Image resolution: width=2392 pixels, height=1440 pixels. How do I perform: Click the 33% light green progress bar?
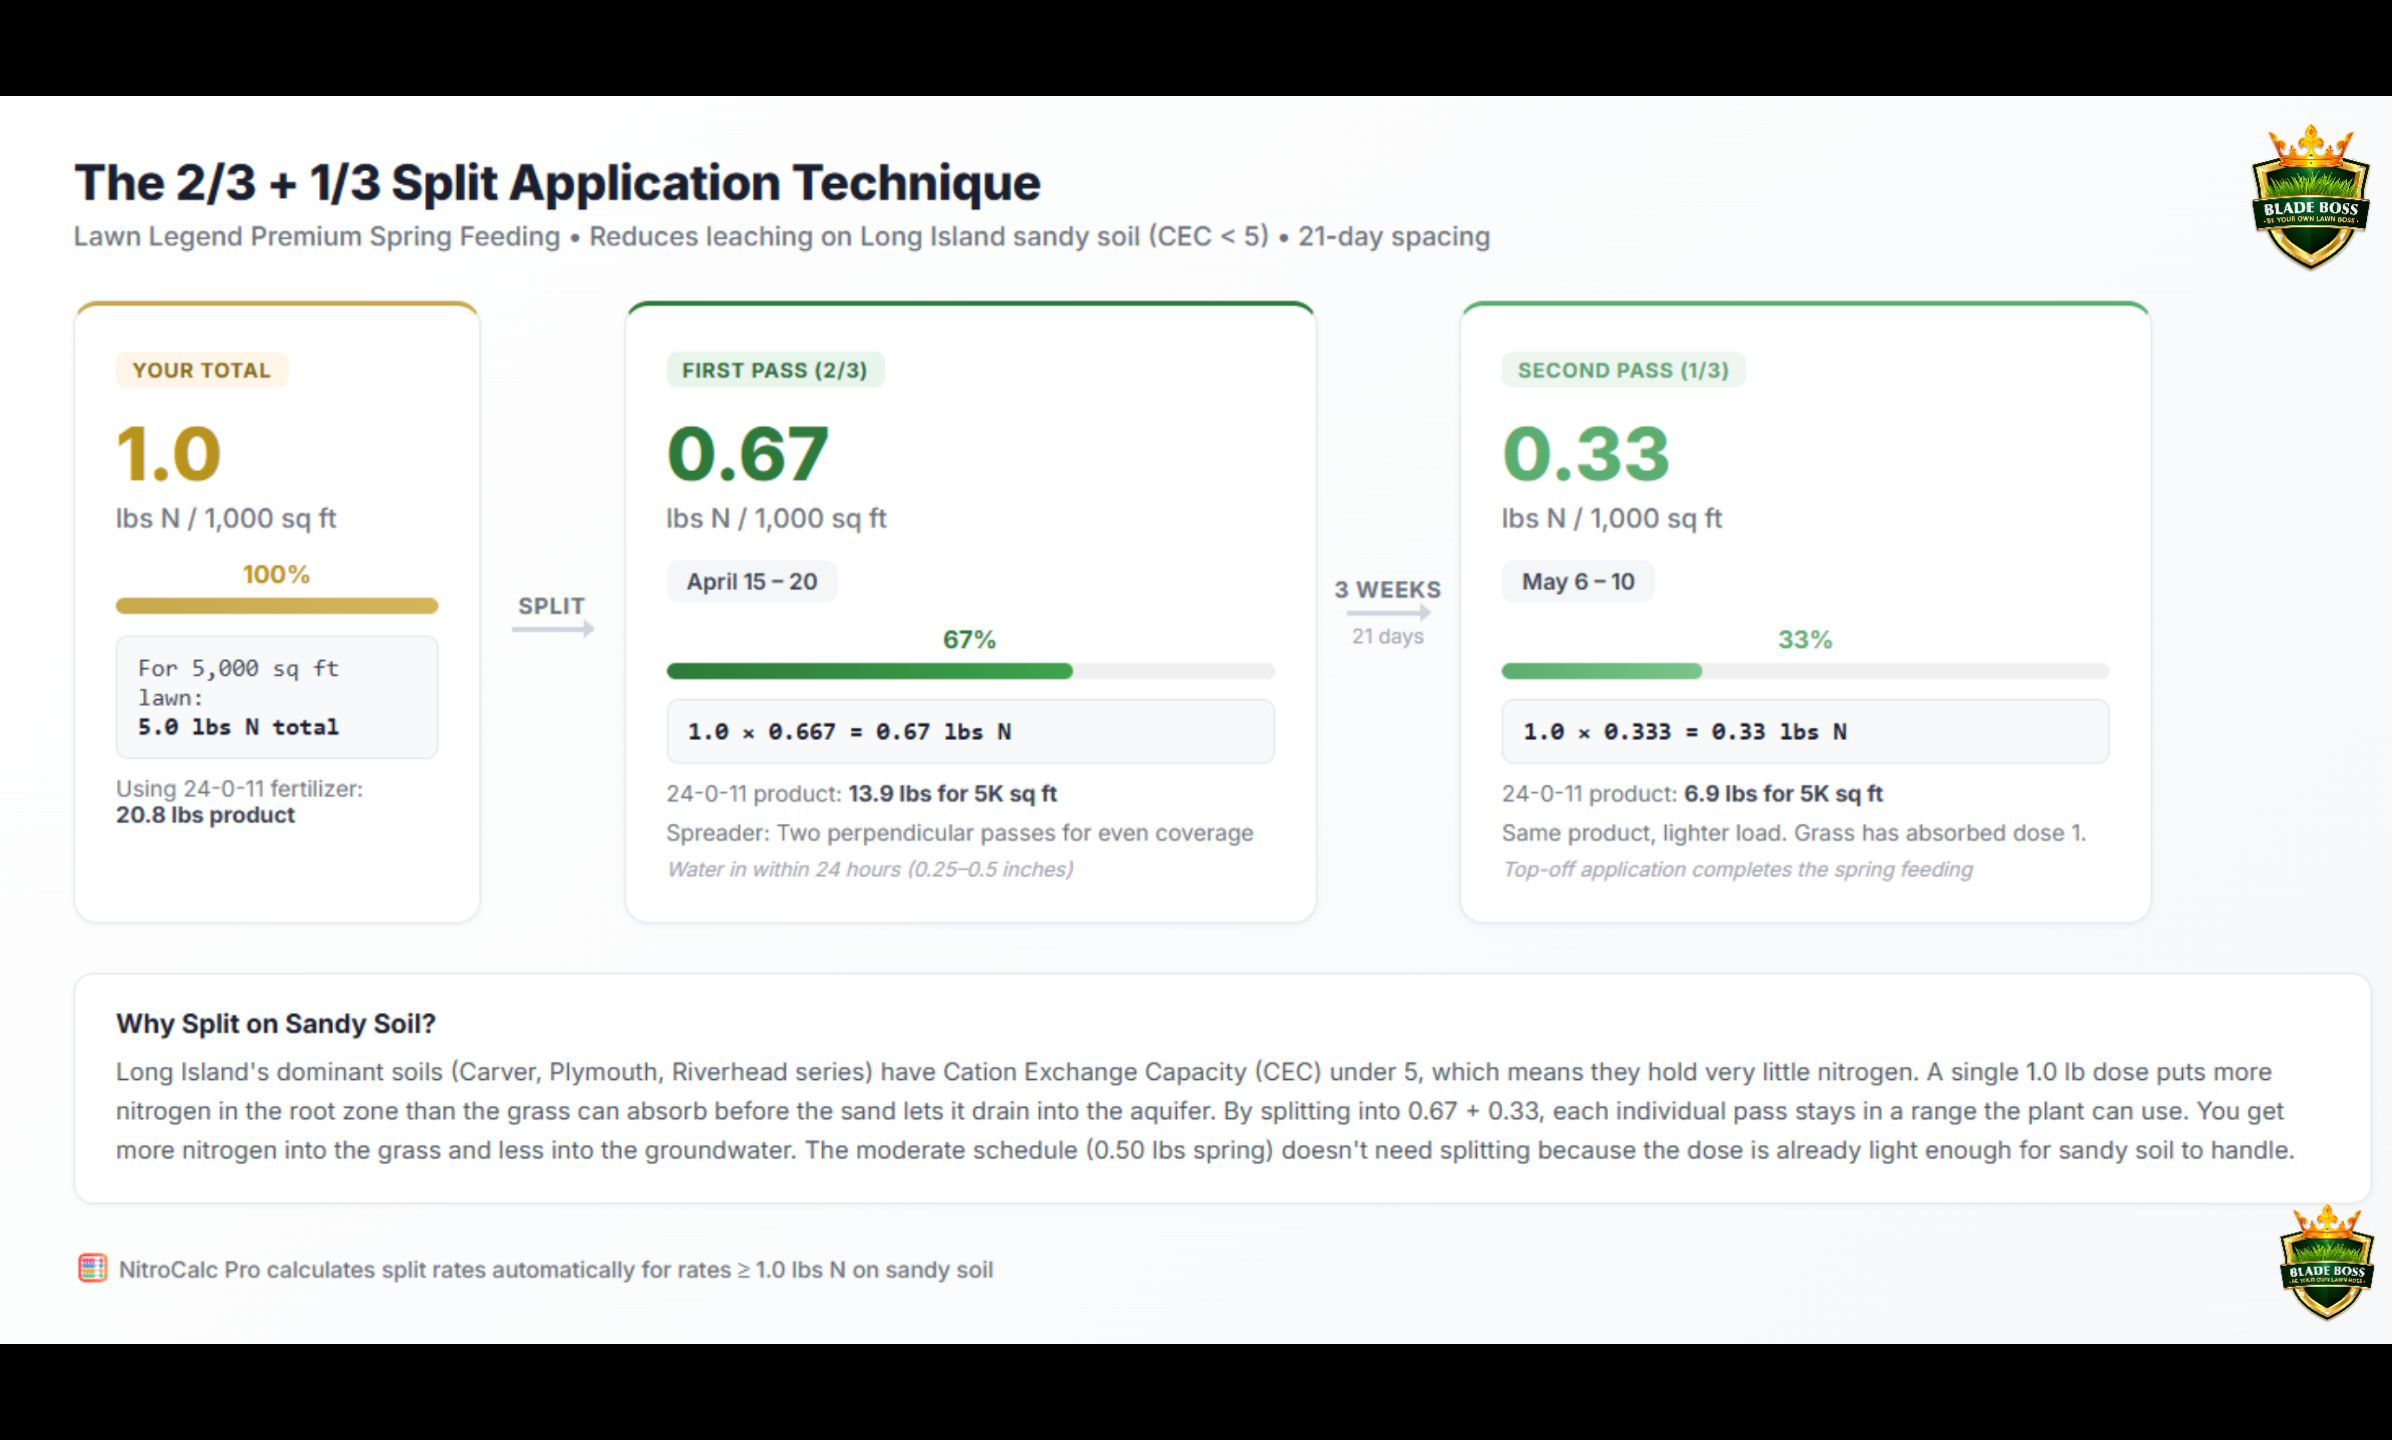coord(1601,671)
